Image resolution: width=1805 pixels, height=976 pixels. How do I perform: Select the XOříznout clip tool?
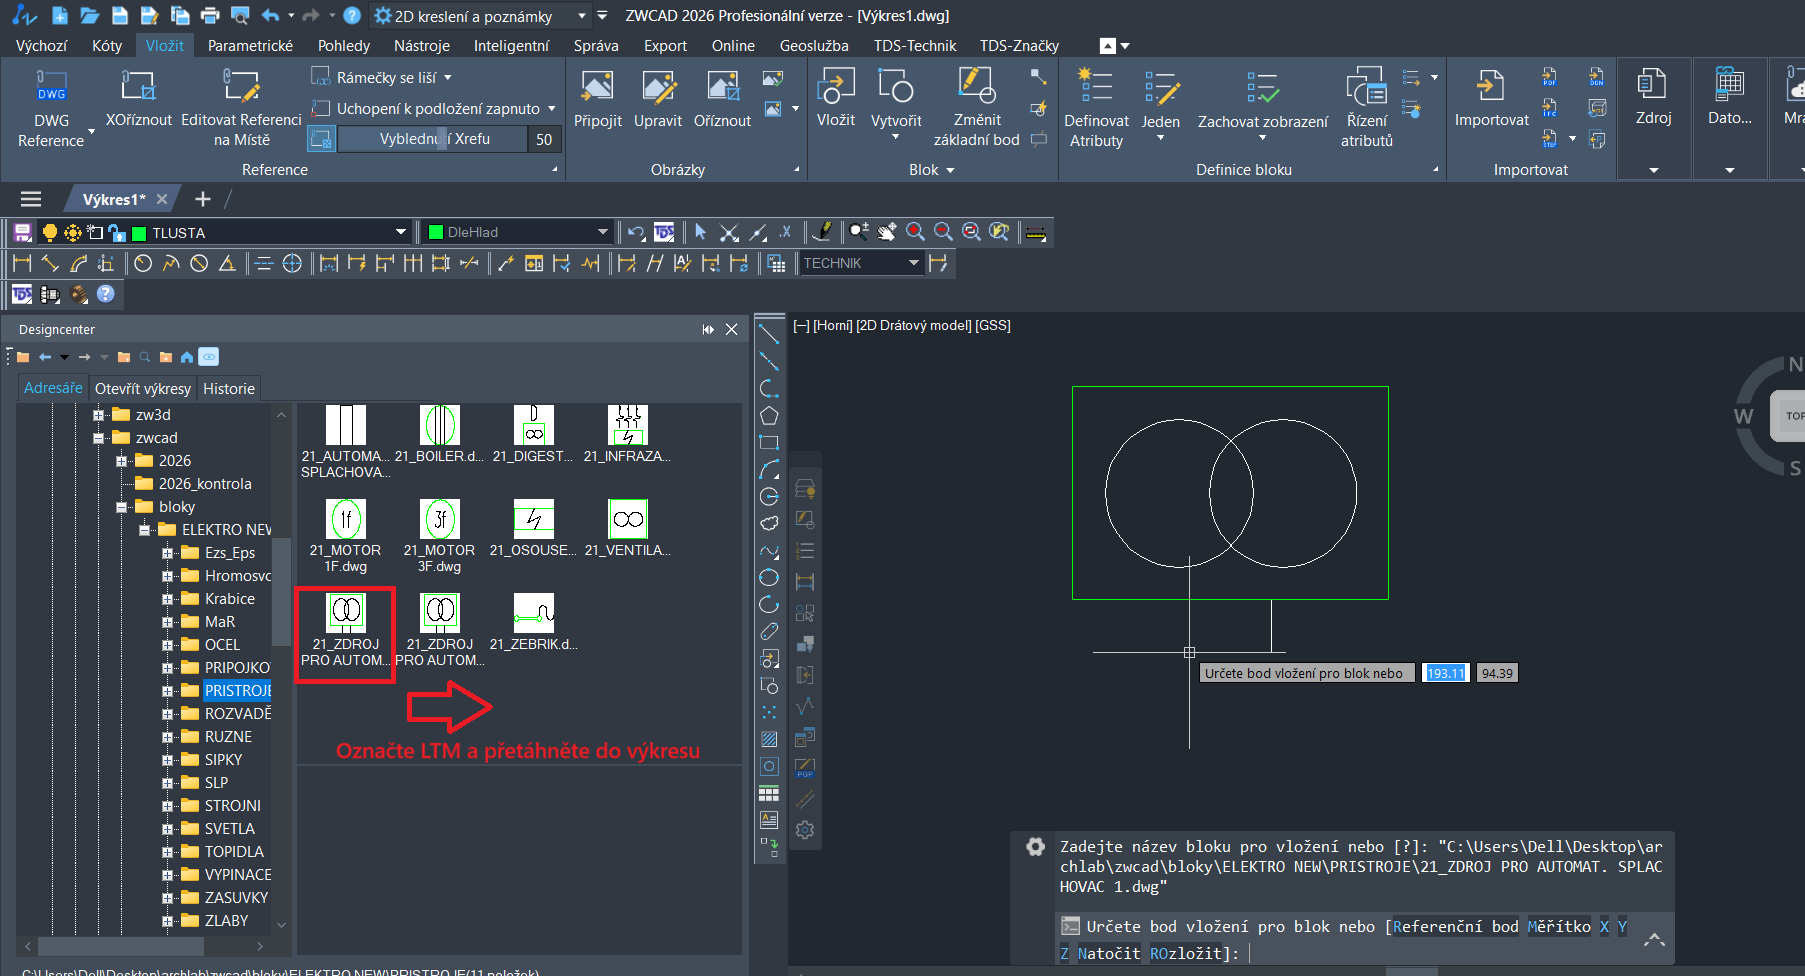(138, 88)
